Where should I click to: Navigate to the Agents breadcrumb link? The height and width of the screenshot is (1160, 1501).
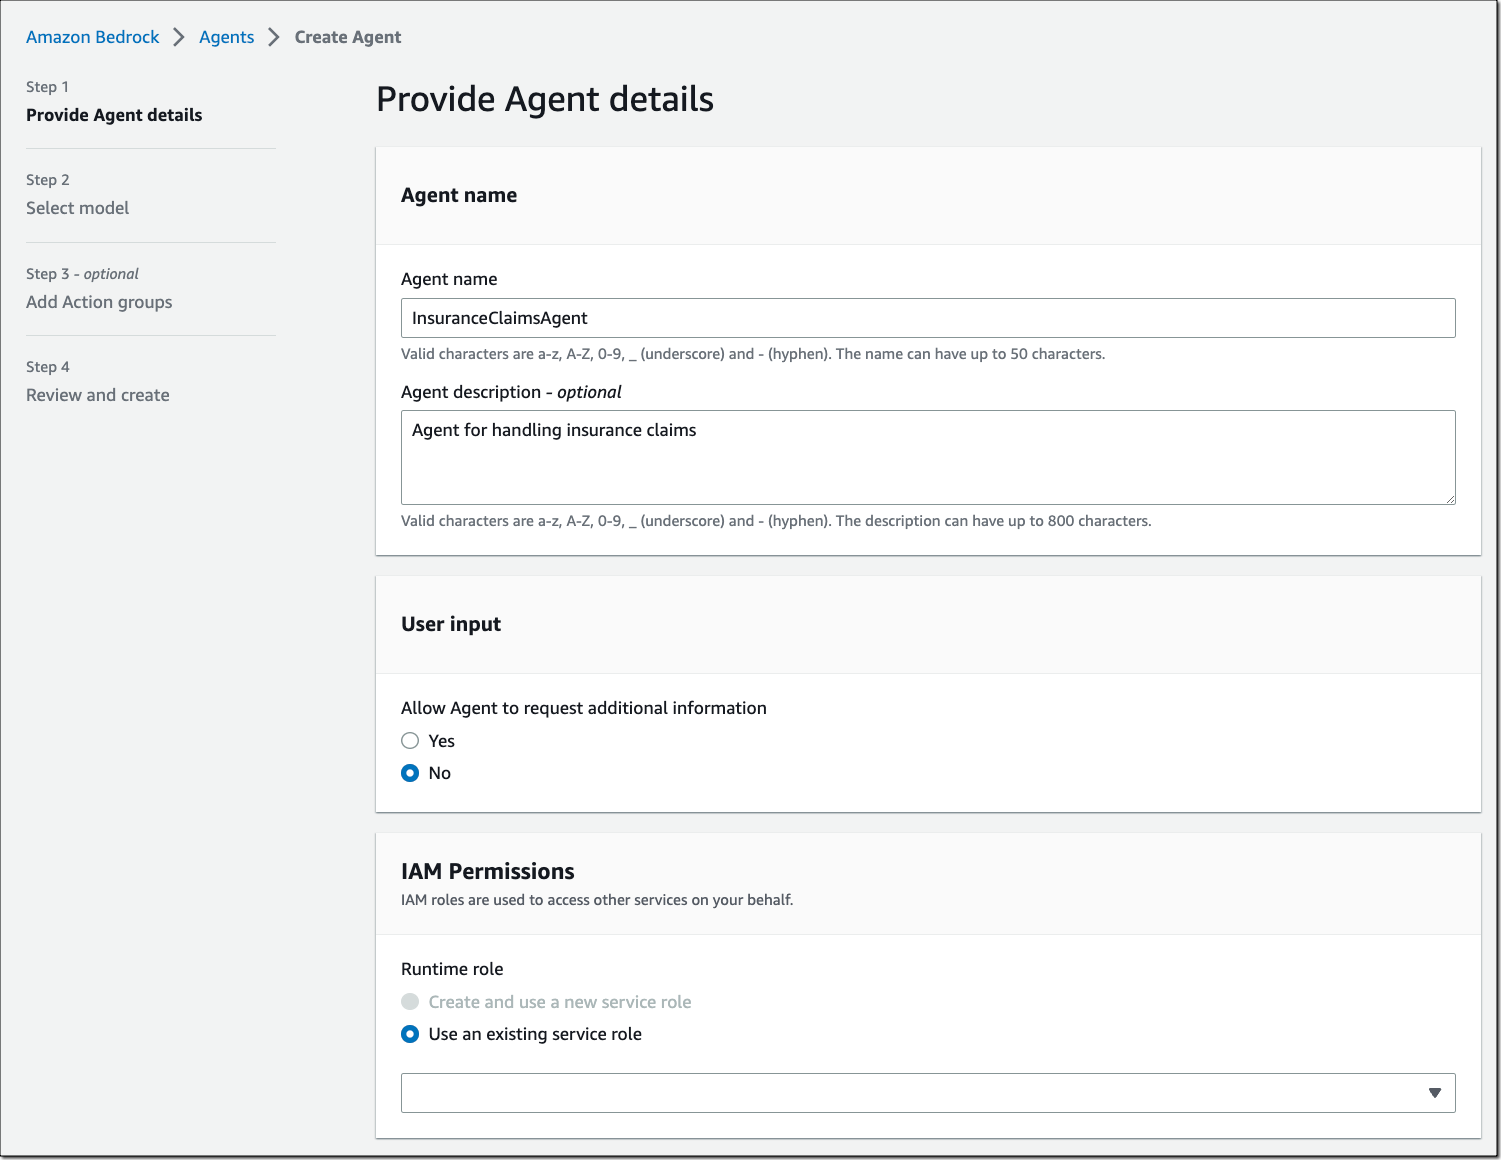tap(226, 36)
